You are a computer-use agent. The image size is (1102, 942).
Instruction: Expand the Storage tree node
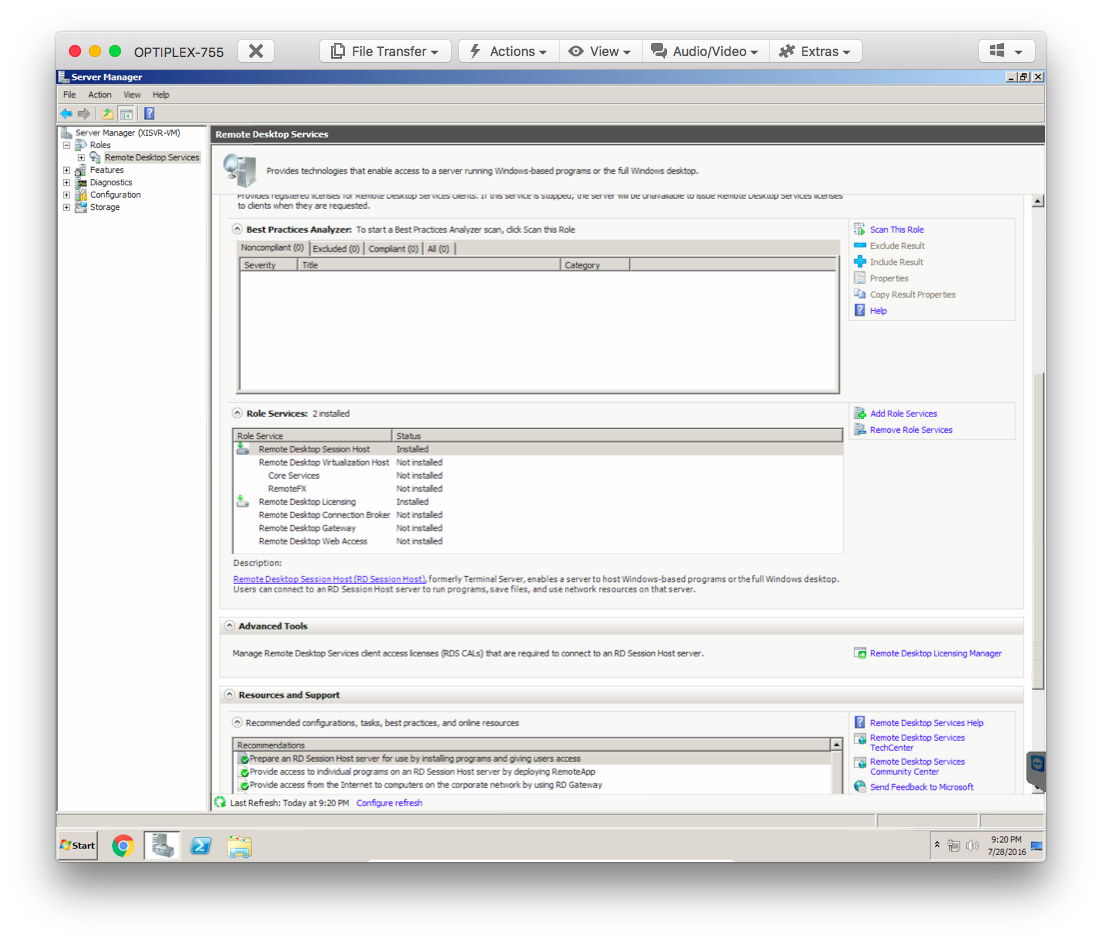coord(67,207)
